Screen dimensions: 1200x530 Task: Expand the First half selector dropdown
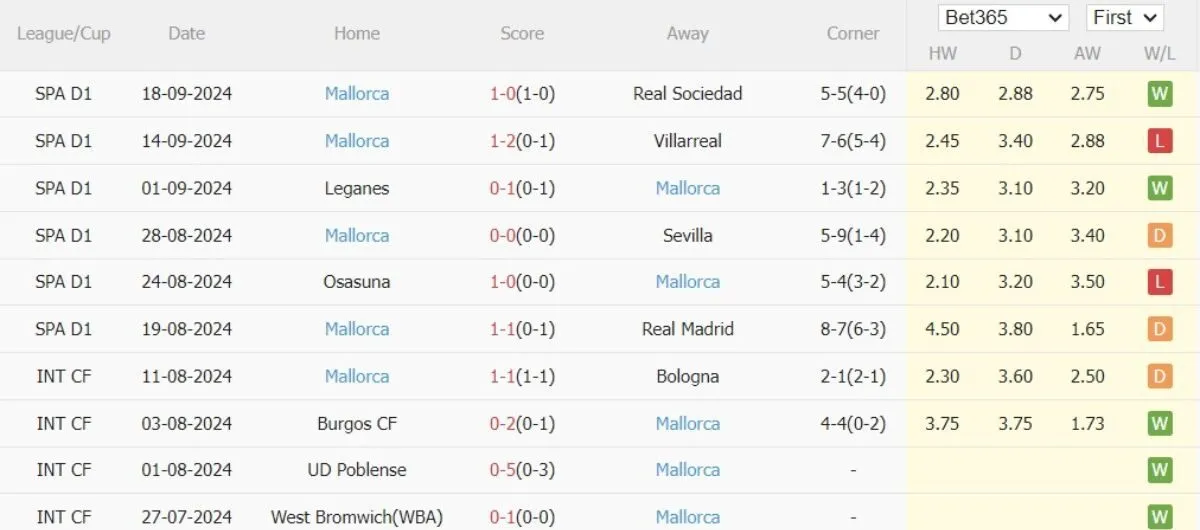click(x=1124, y=18)
